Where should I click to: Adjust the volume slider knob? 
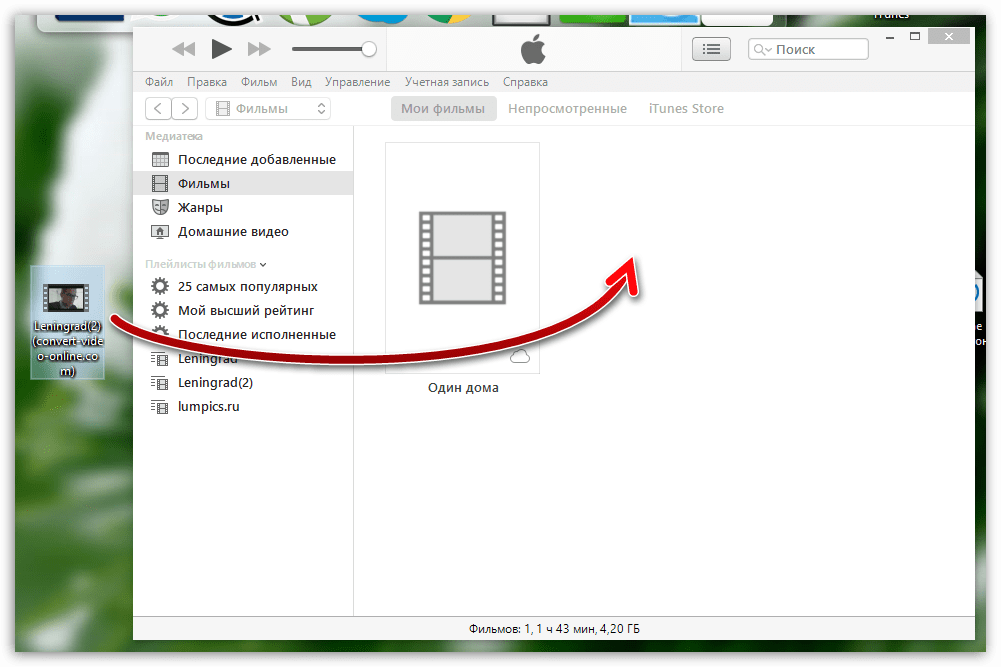pyautogui.click(x=369, y=49)
